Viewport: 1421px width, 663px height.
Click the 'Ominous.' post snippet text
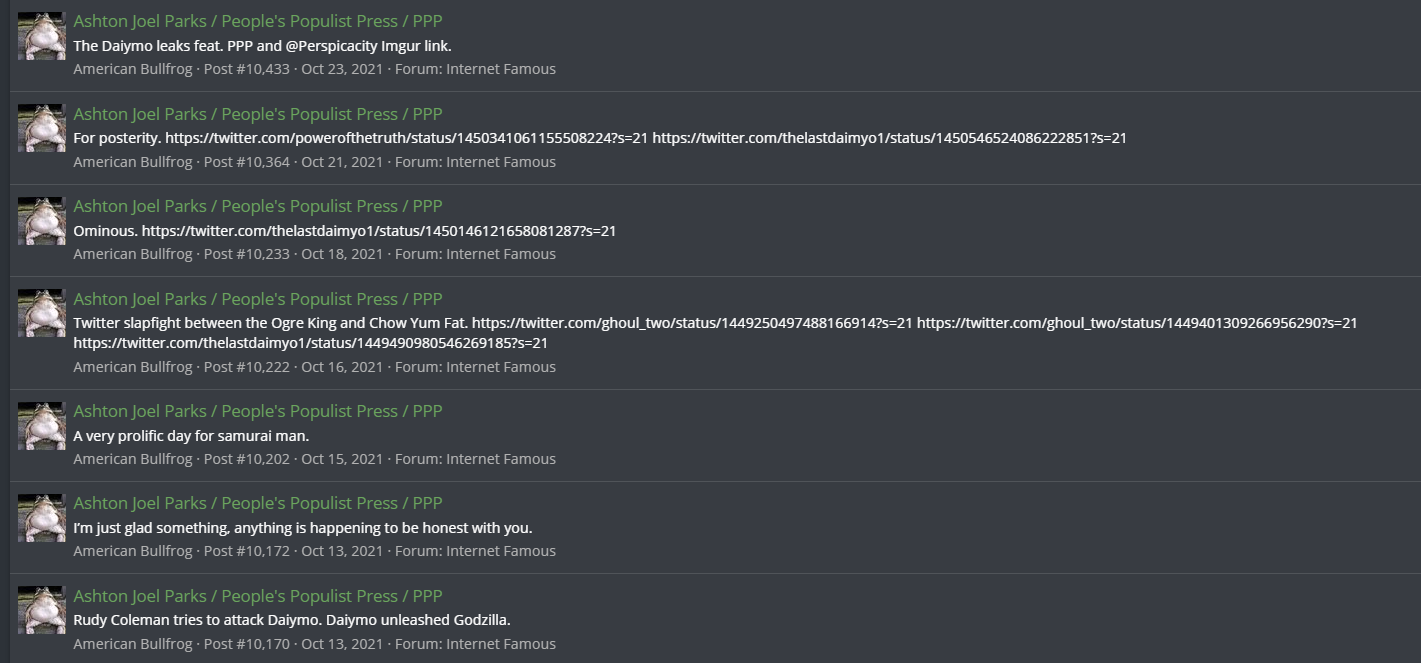pos(345,231)
